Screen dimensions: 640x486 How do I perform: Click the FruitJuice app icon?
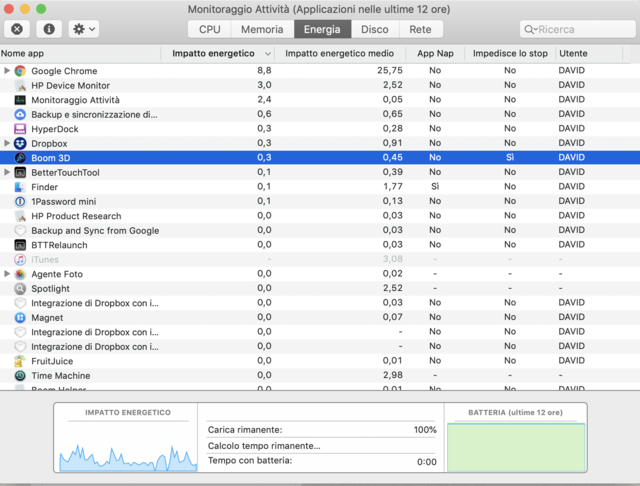[x=20, y=361]
